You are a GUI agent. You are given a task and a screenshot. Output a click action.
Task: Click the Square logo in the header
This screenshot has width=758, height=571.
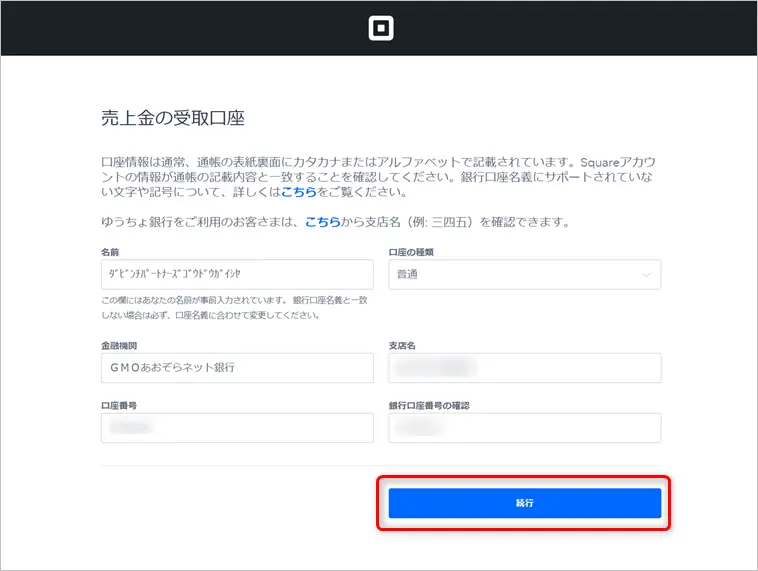coord(380,28)
